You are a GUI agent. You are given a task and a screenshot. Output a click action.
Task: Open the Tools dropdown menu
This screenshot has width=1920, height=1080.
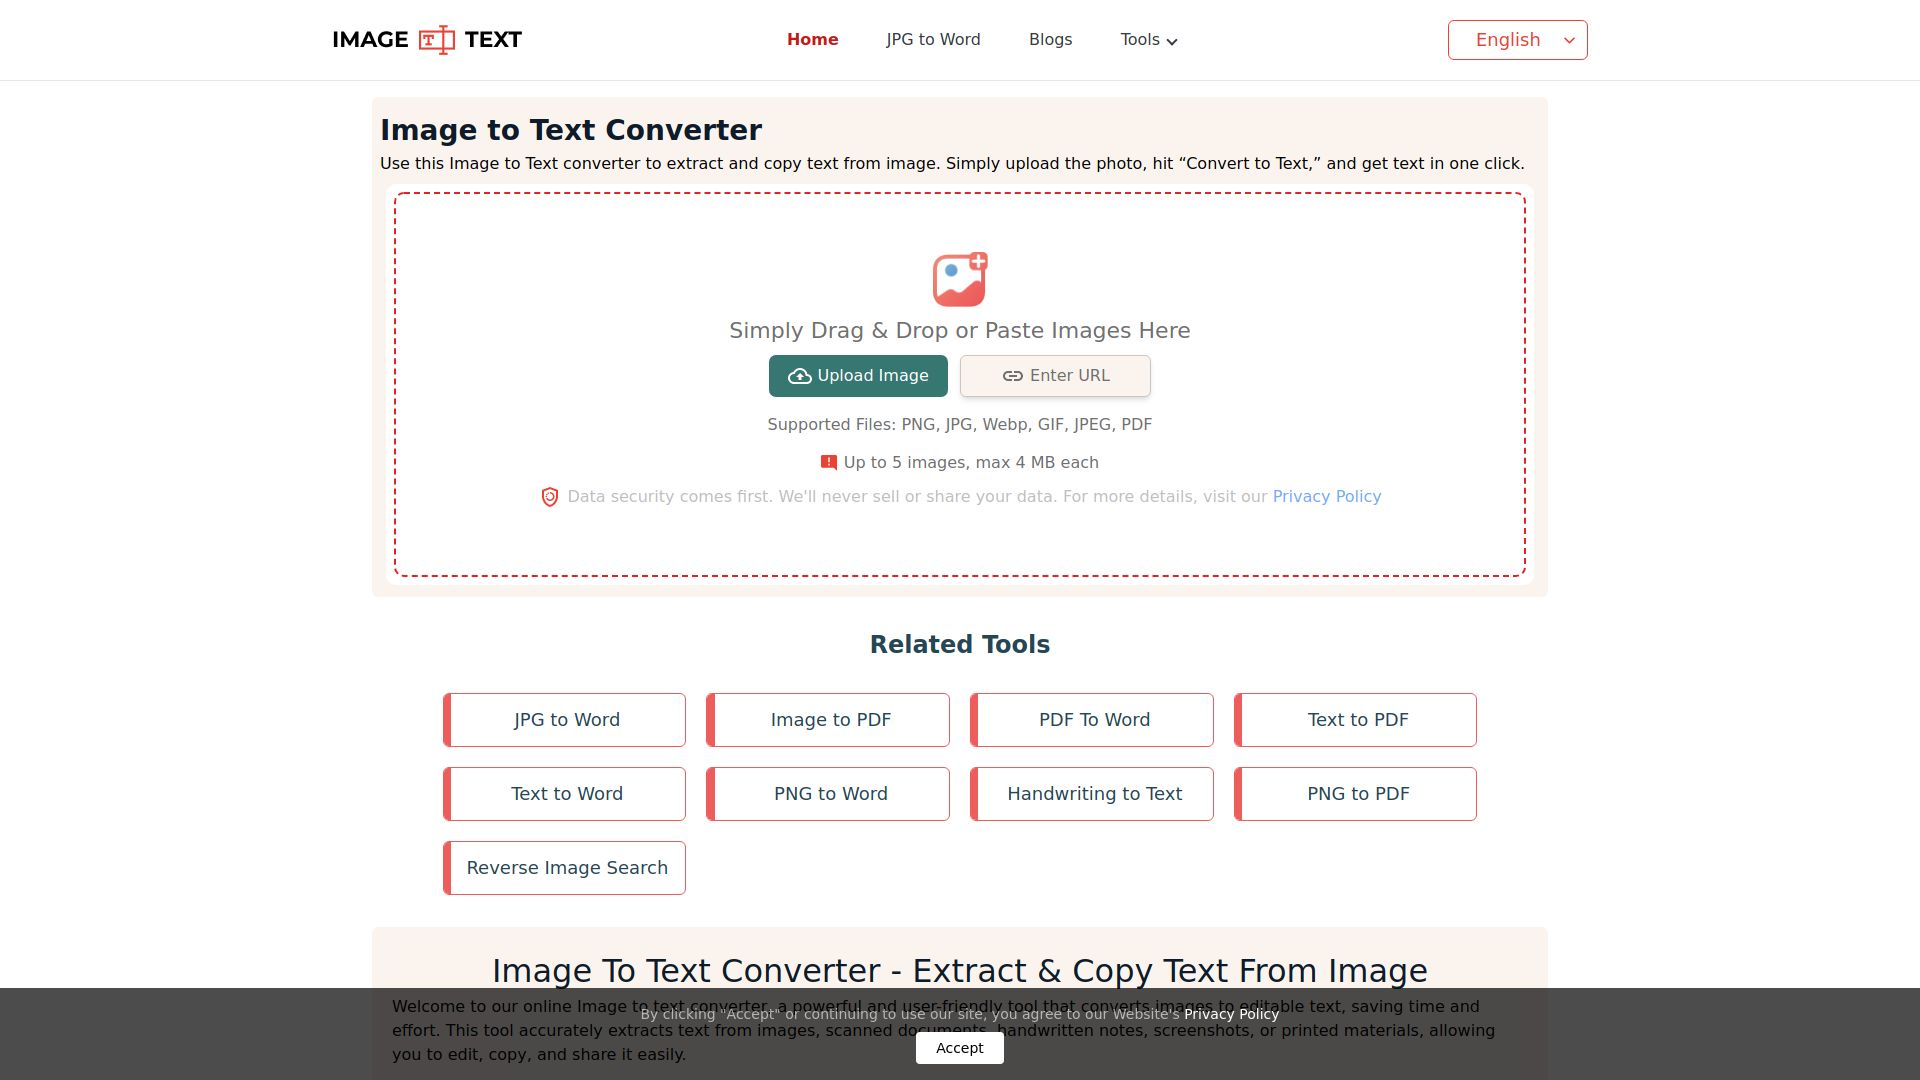pos(1140,39)
